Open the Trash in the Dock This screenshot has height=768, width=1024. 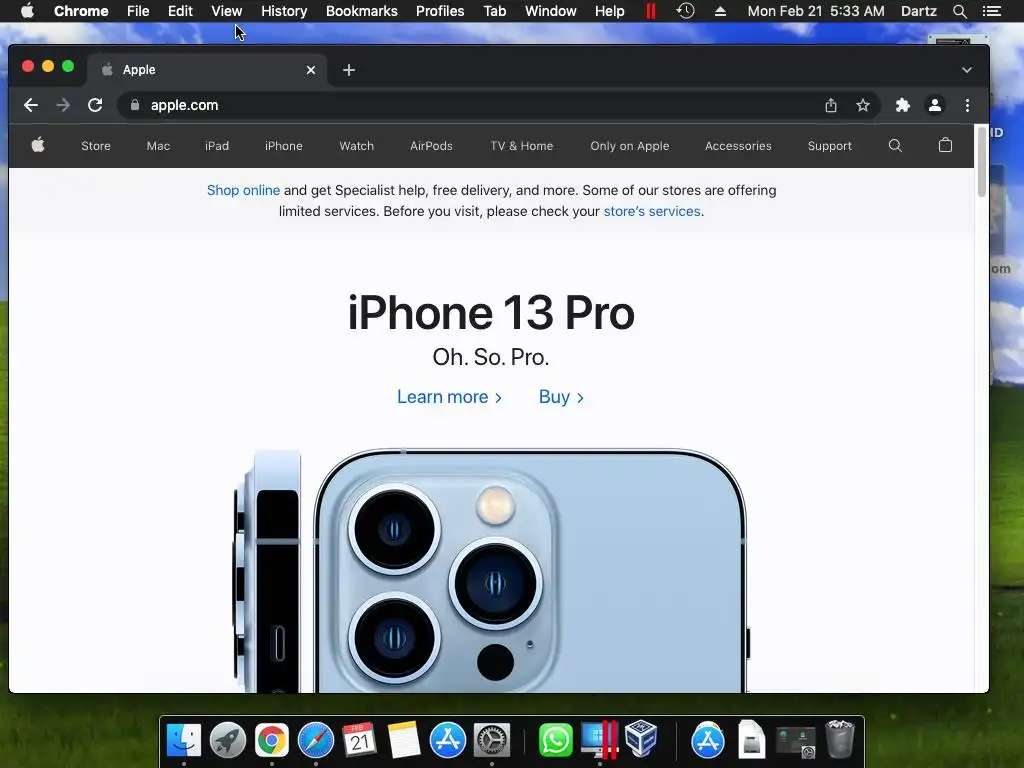click(x=840, y=739)
